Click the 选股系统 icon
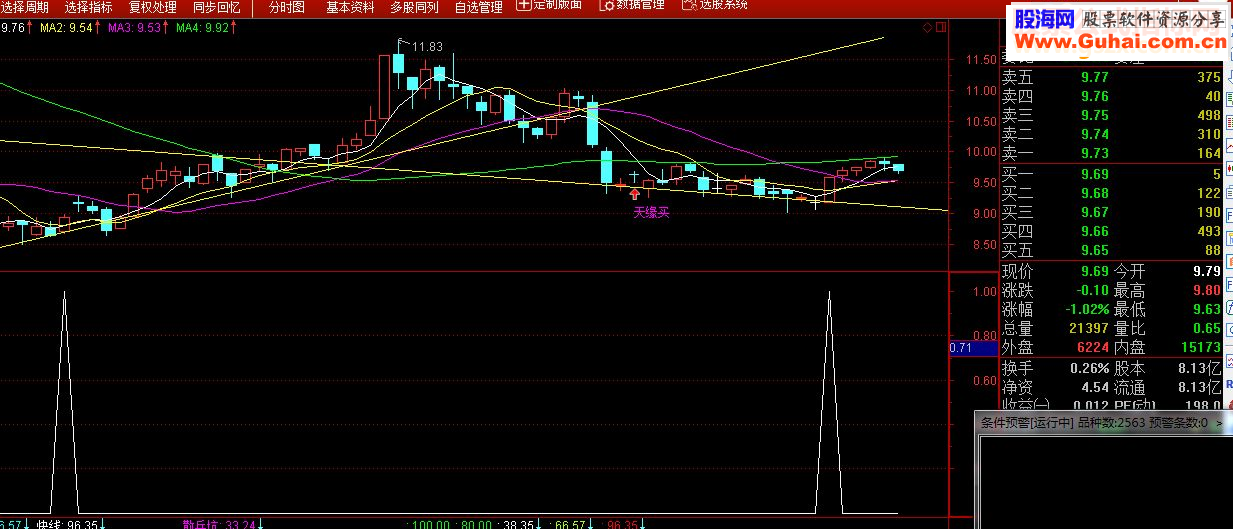 [689, 5]
